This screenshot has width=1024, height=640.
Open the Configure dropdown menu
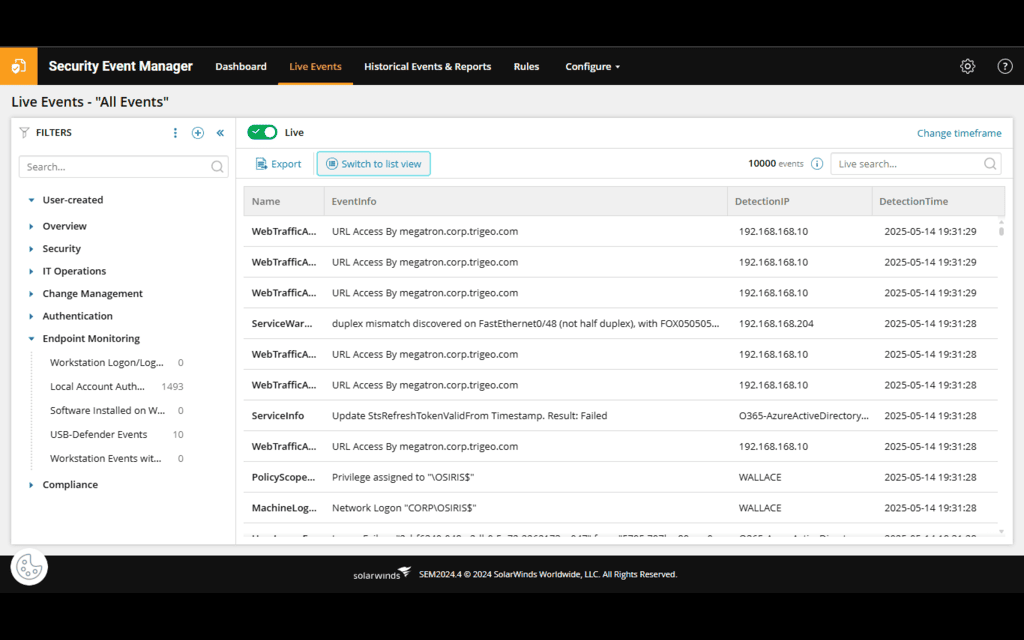592,67
